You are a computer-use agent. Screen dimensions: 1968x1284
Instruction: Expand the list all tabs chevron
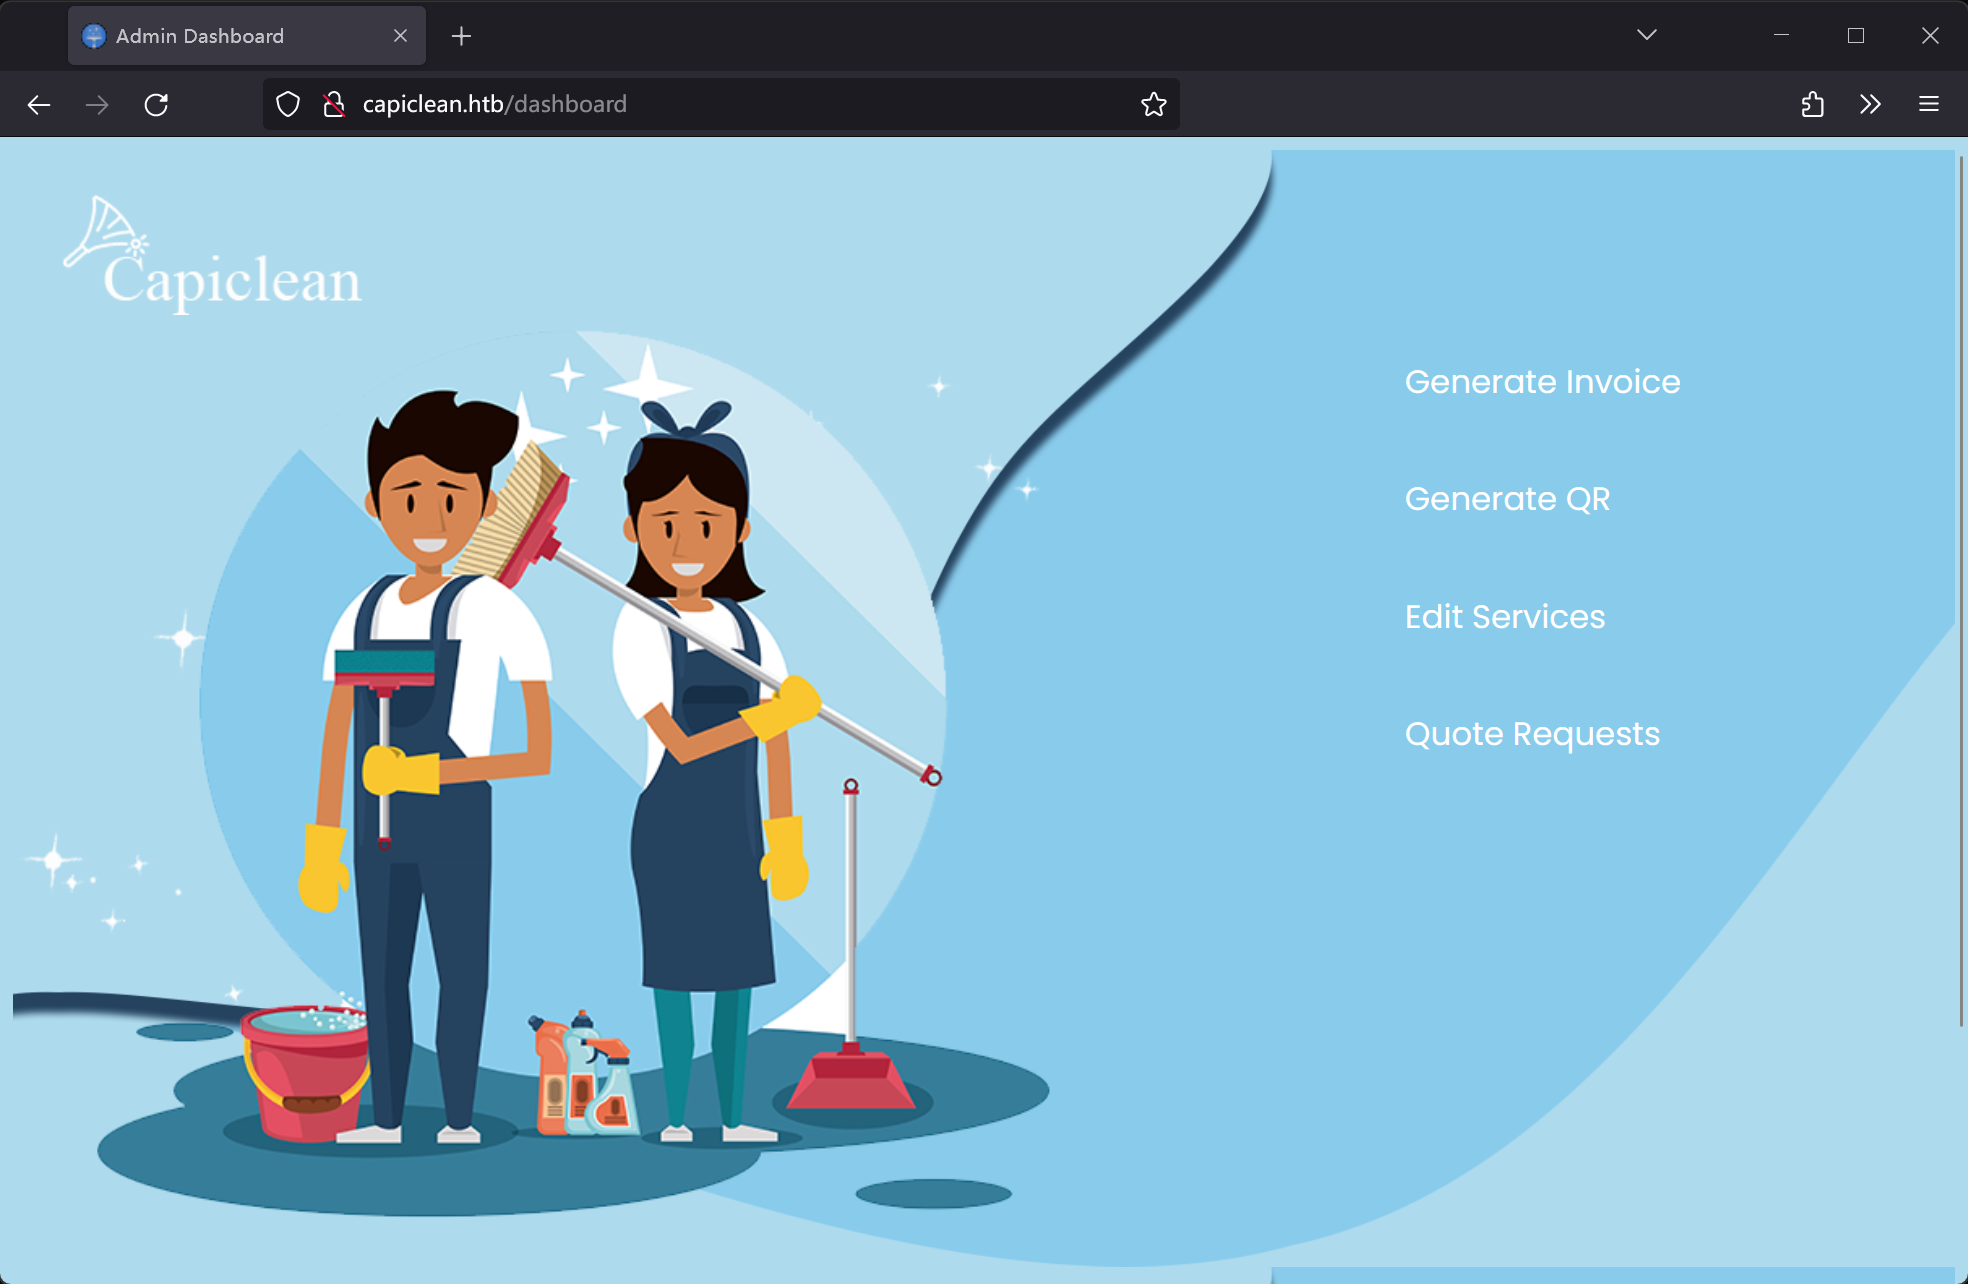coord(1646,35)
